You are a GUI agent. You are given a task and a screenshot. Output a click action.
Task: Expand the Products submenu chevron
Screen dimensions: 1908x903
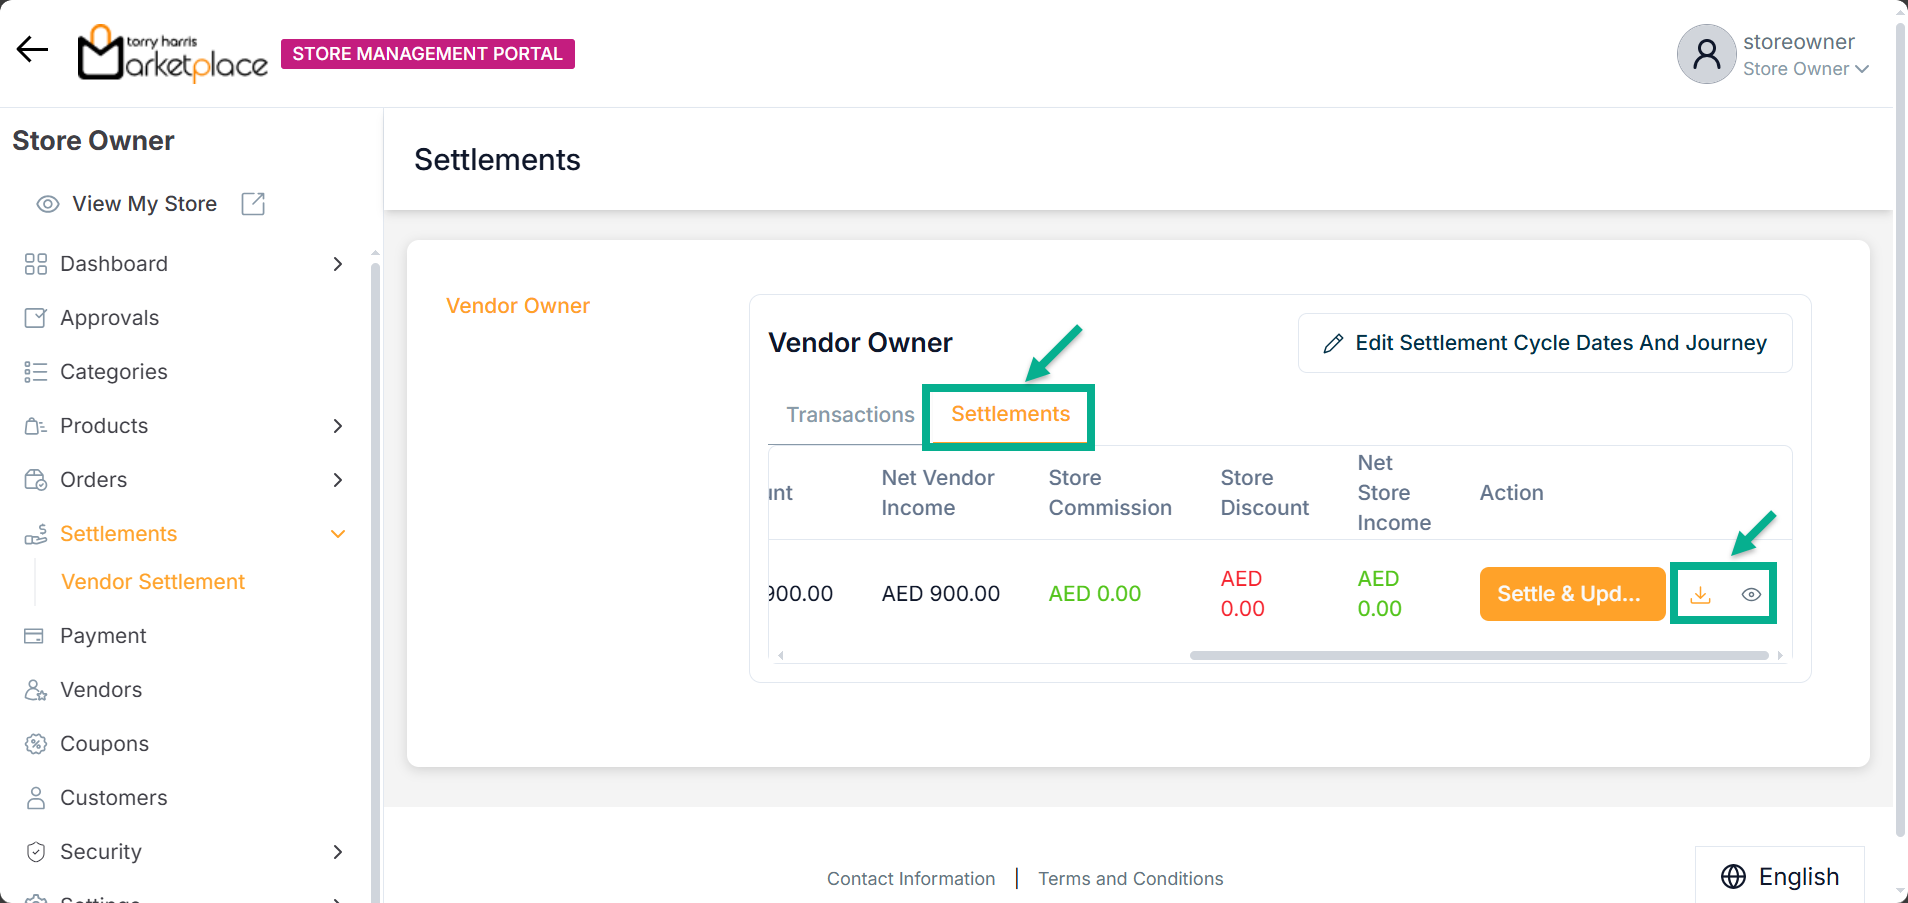pyautogui.click(x=338, y=426)
